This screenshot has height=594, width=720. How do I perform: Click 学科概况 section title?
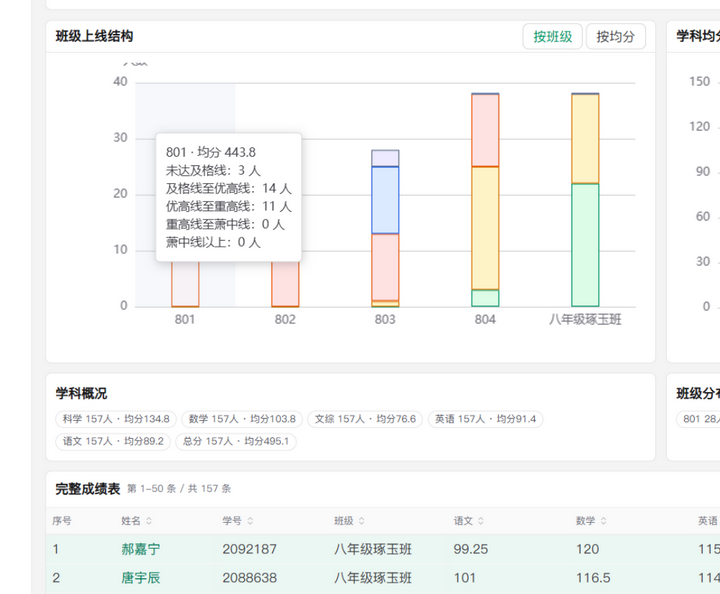pyautogui.click(x=81, y=393)
